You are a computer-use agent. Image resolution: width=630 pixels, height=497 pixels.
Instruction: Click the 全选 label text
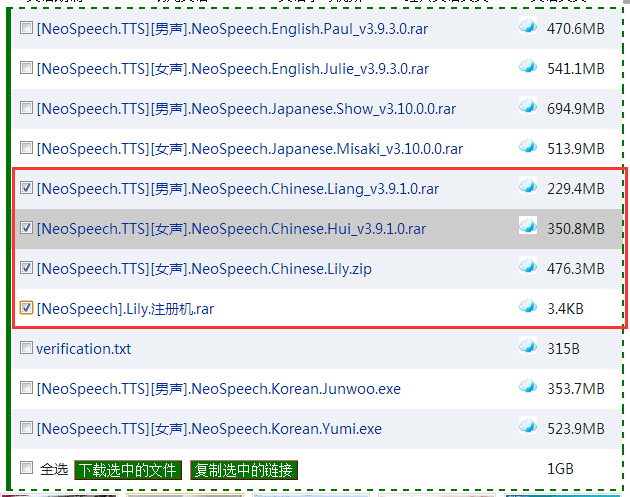tap(54, 469)
